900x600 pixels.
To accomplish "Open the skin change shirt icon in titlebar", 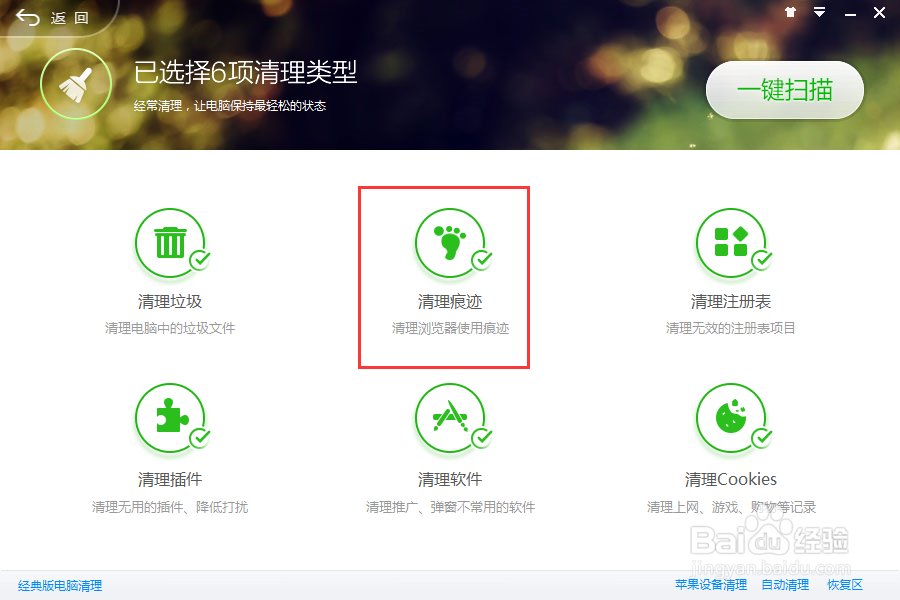I will (x=789, y=12).
